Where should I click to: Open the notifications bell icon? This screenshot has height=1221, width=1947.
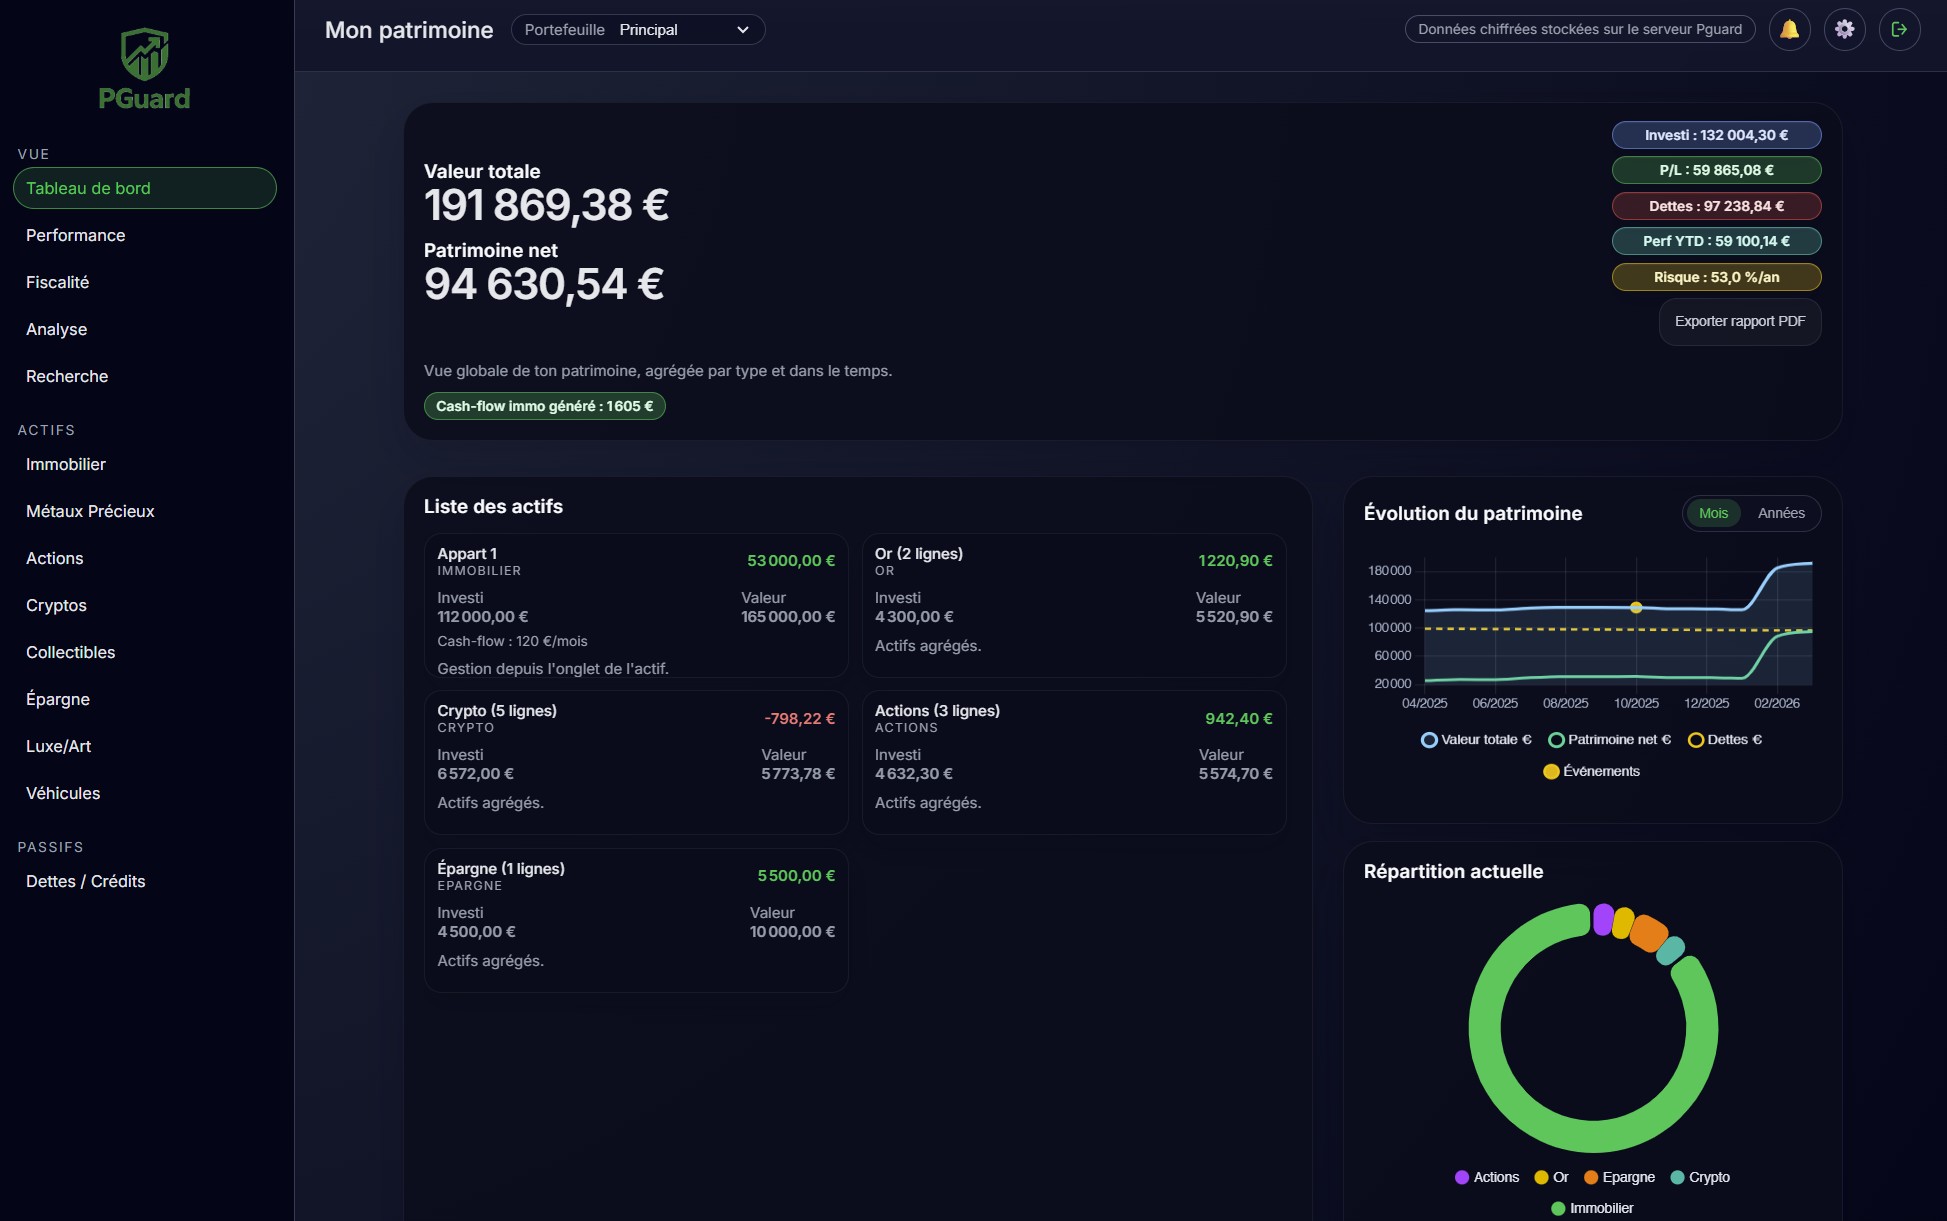tap(1790, 29)
